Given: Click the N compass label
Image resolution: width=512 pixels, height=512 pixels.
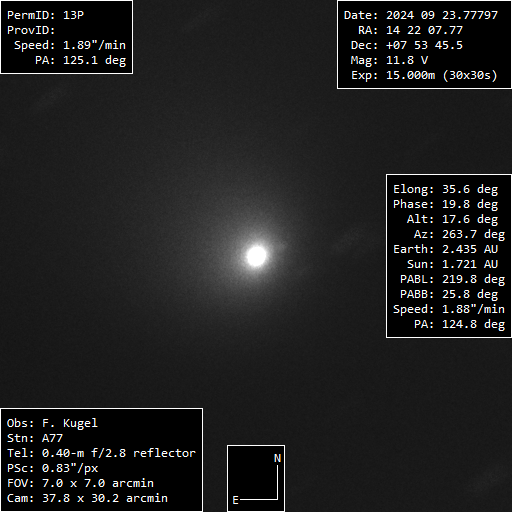Looking at the screenshot, I should coord(277,458).
